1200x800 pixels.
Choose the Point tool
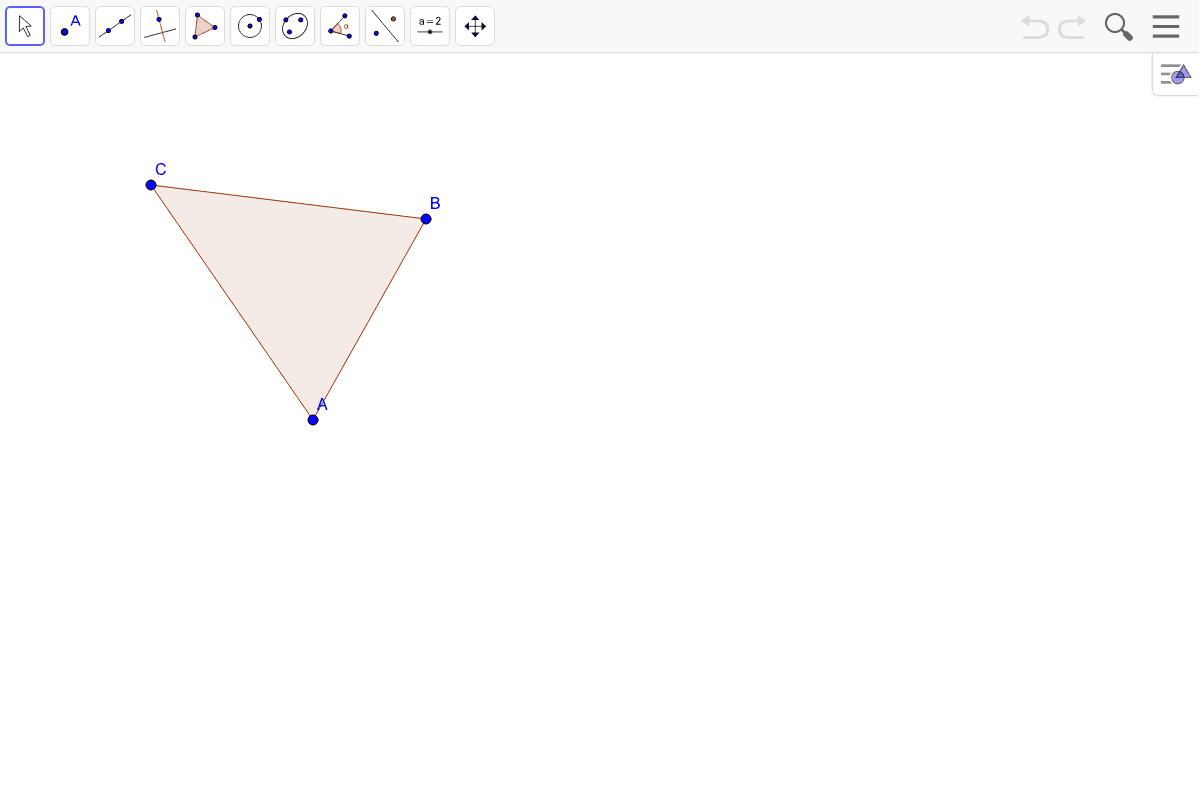[x=70, y=26]
